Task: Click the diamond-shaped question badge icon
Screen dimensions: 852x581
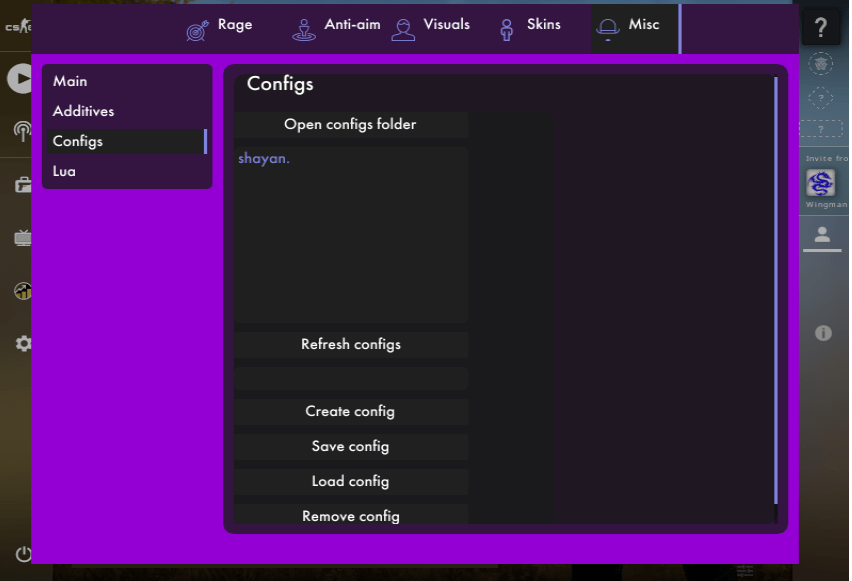Action: click(x=820, y=98)
